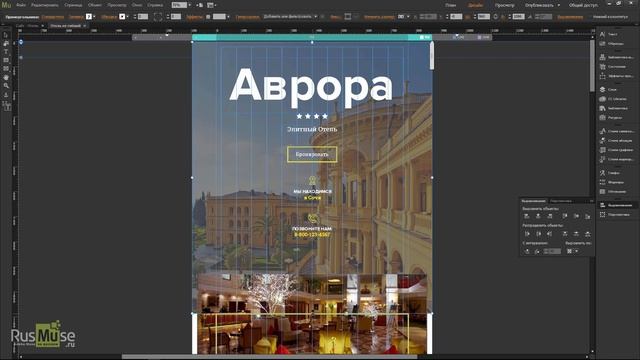Toggle the Нижний колонтитул footer checkbox
The image size is (640, 360).
pyautogui.click(x=611, y=17)
